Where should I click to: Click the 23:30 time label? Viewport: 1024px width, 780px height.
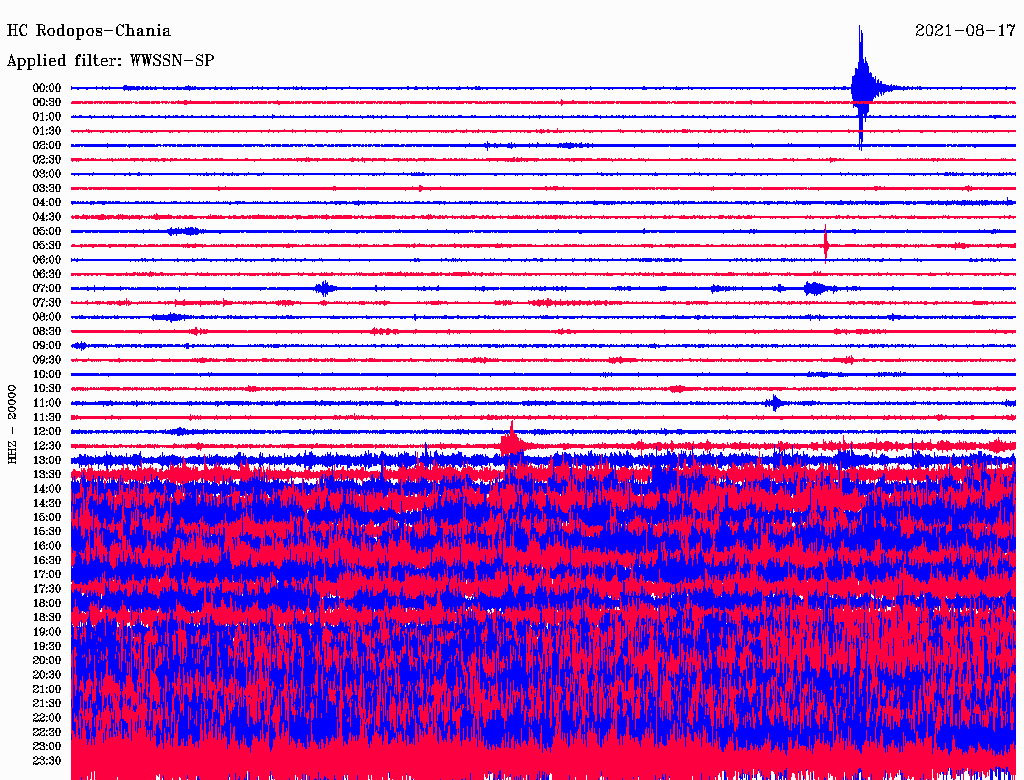pos(47,761)
